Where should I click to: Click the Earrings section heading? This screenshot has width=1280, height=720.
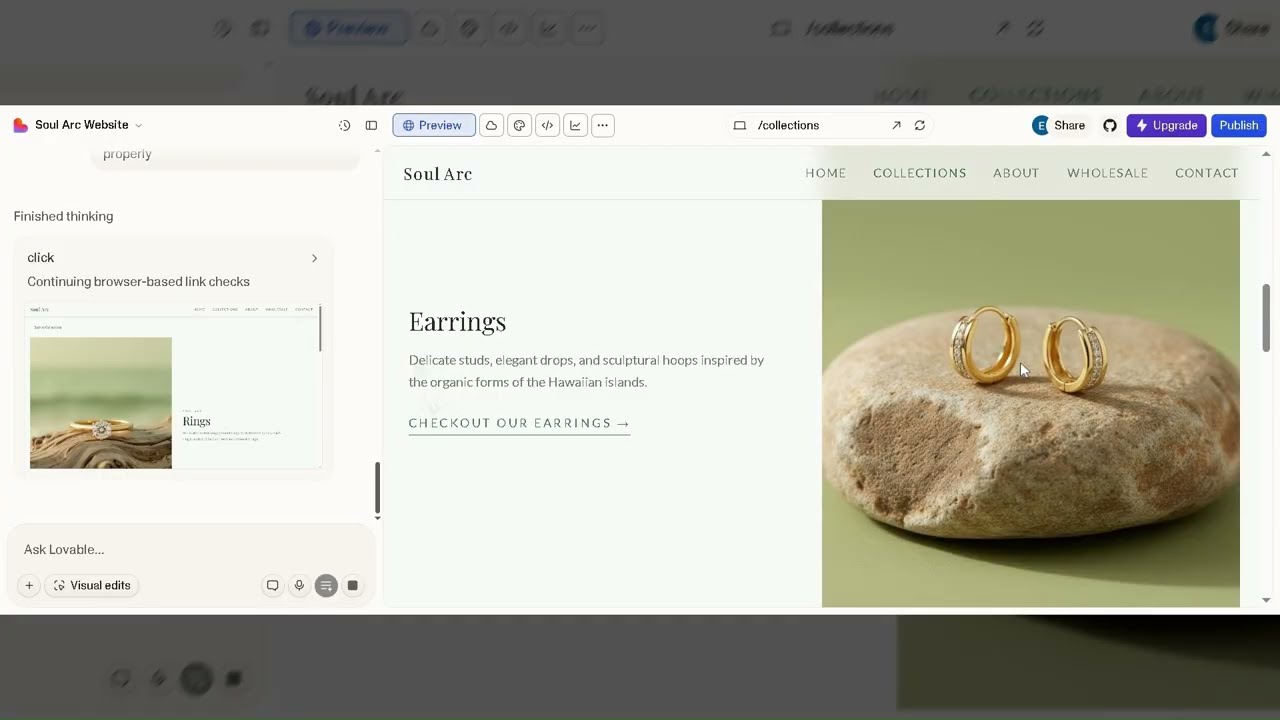click(457, 321)
